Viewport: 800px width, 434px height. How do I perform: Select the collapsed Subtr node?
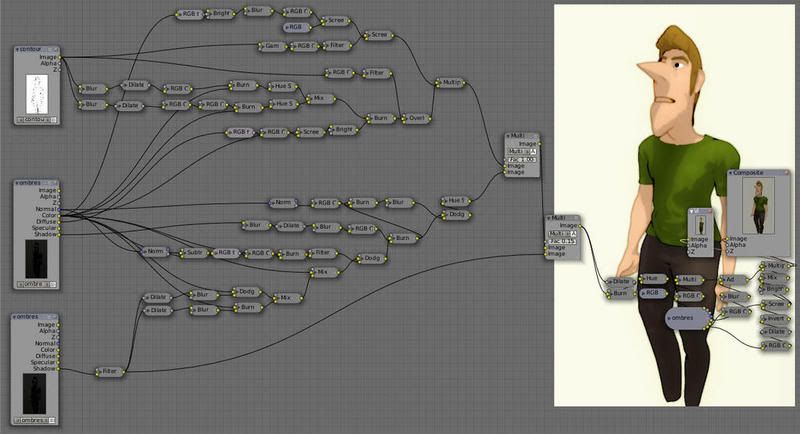[x=194, y=252]
